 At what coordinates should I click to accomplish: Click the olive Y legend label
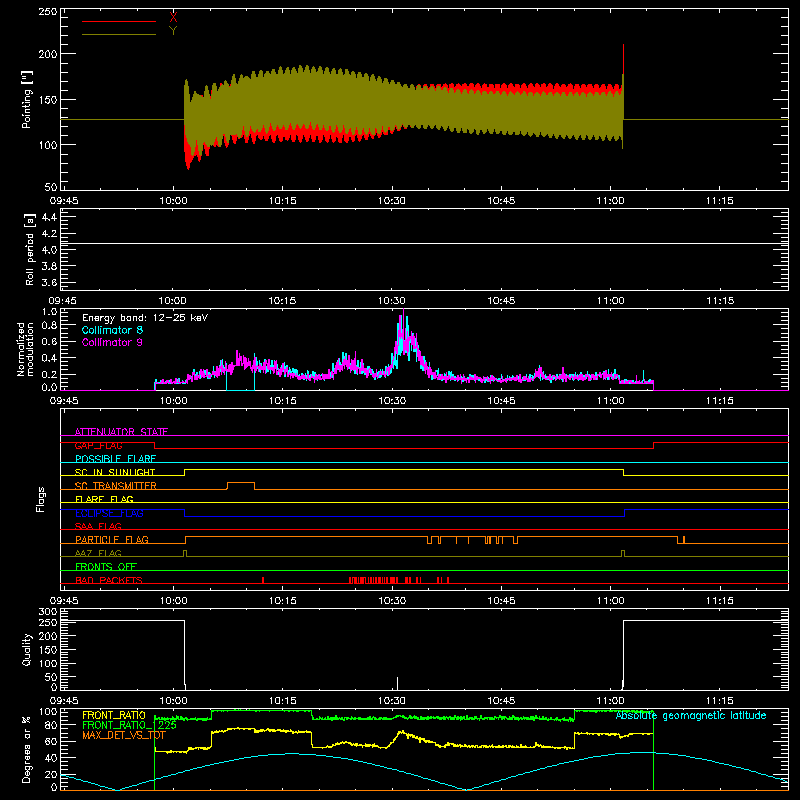pos(173,31)
